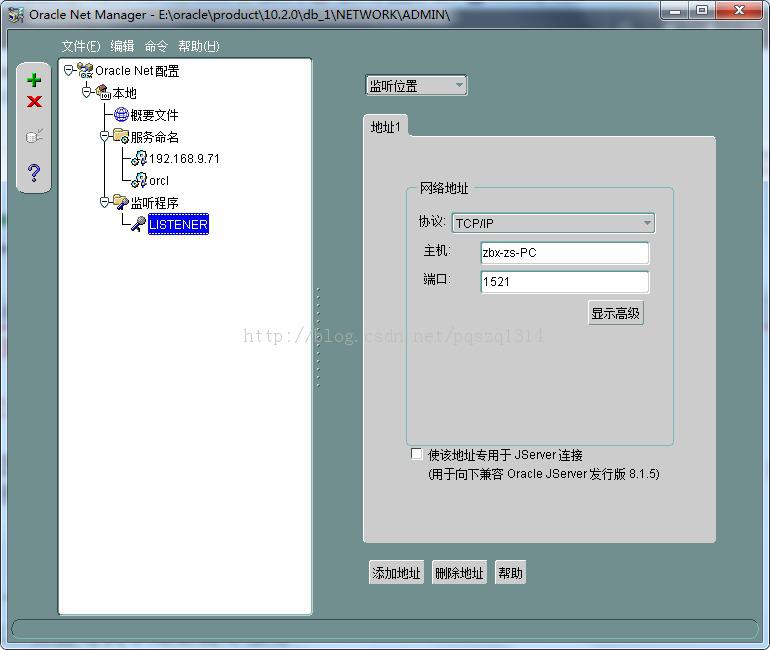Click the icon beside orcl service
The image size is (770, 650).
pyautogui.click(x=139, y=180)
